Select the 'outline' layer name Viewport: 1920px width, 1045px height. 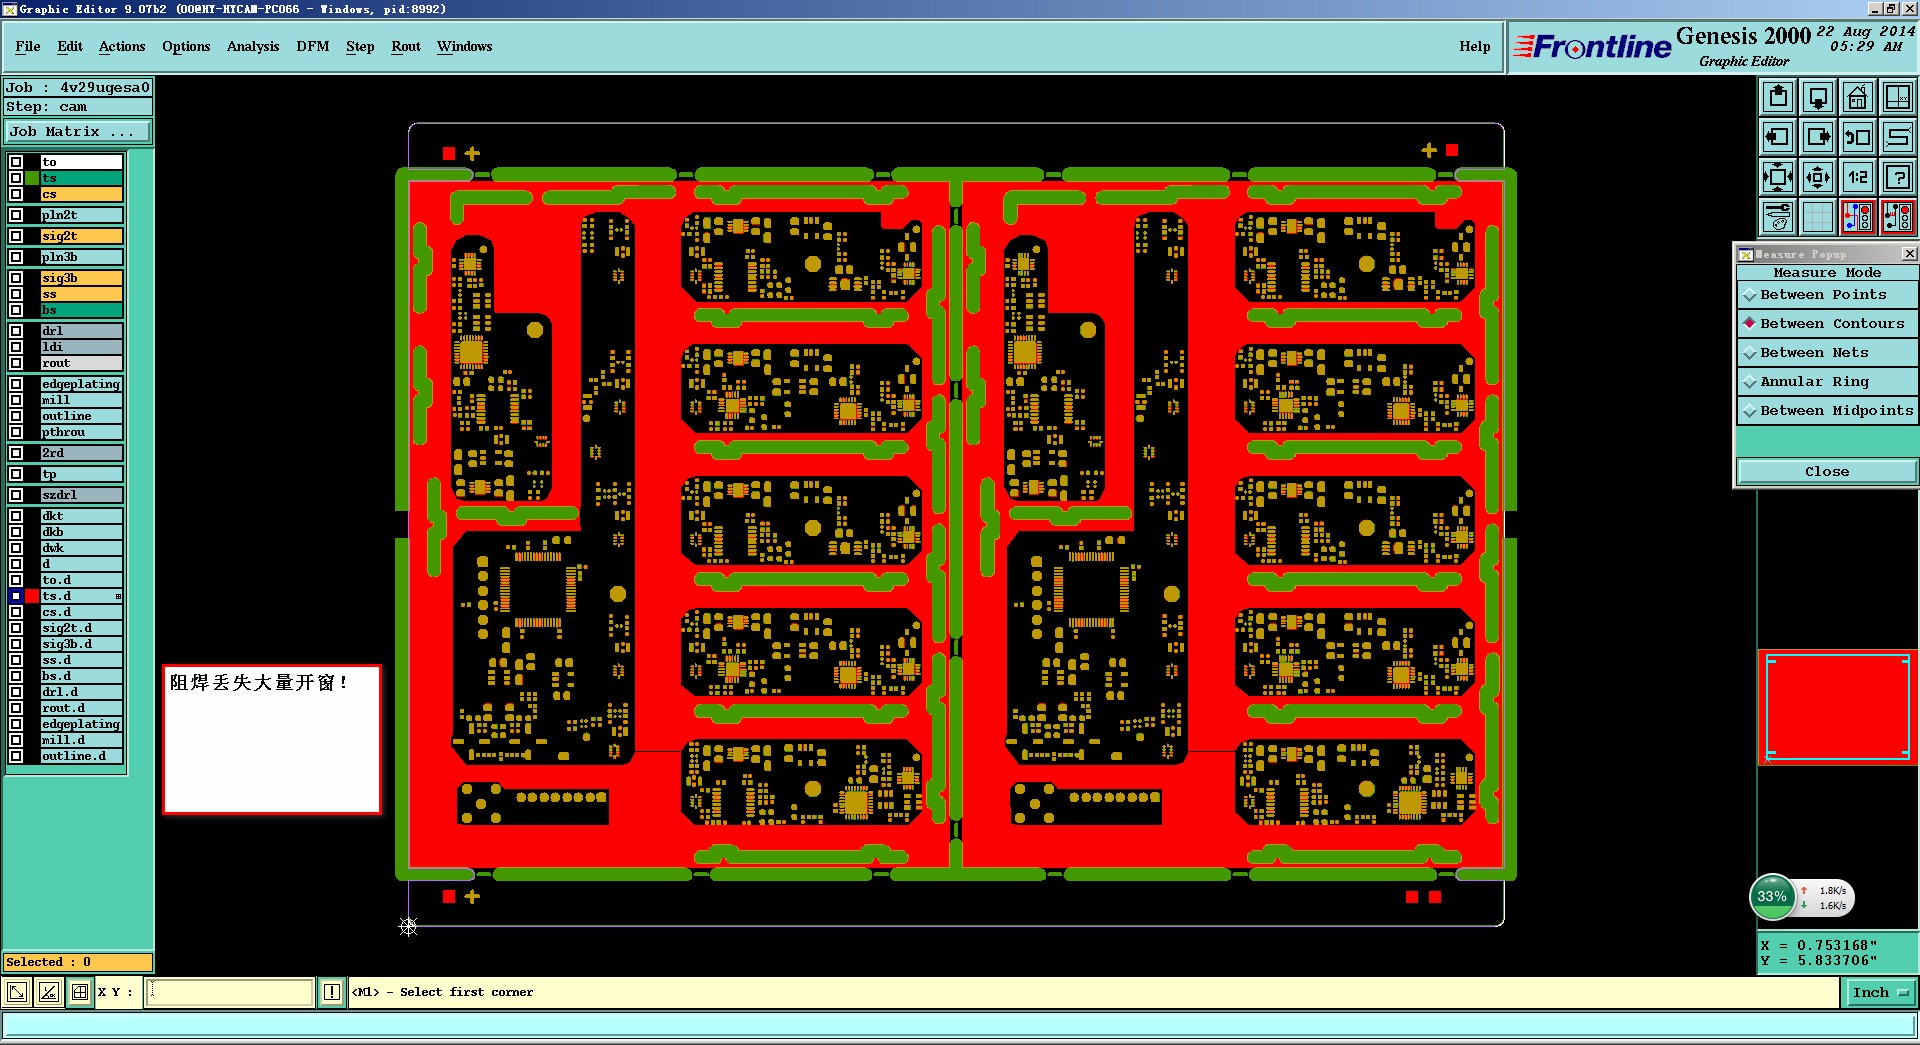[81, 416]
